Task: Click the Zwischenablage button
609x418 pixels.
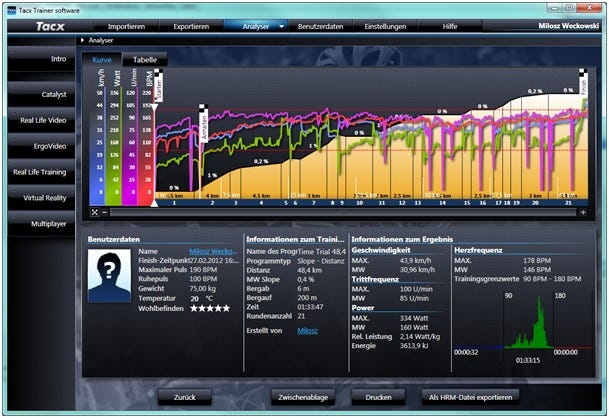Action: 303,397
